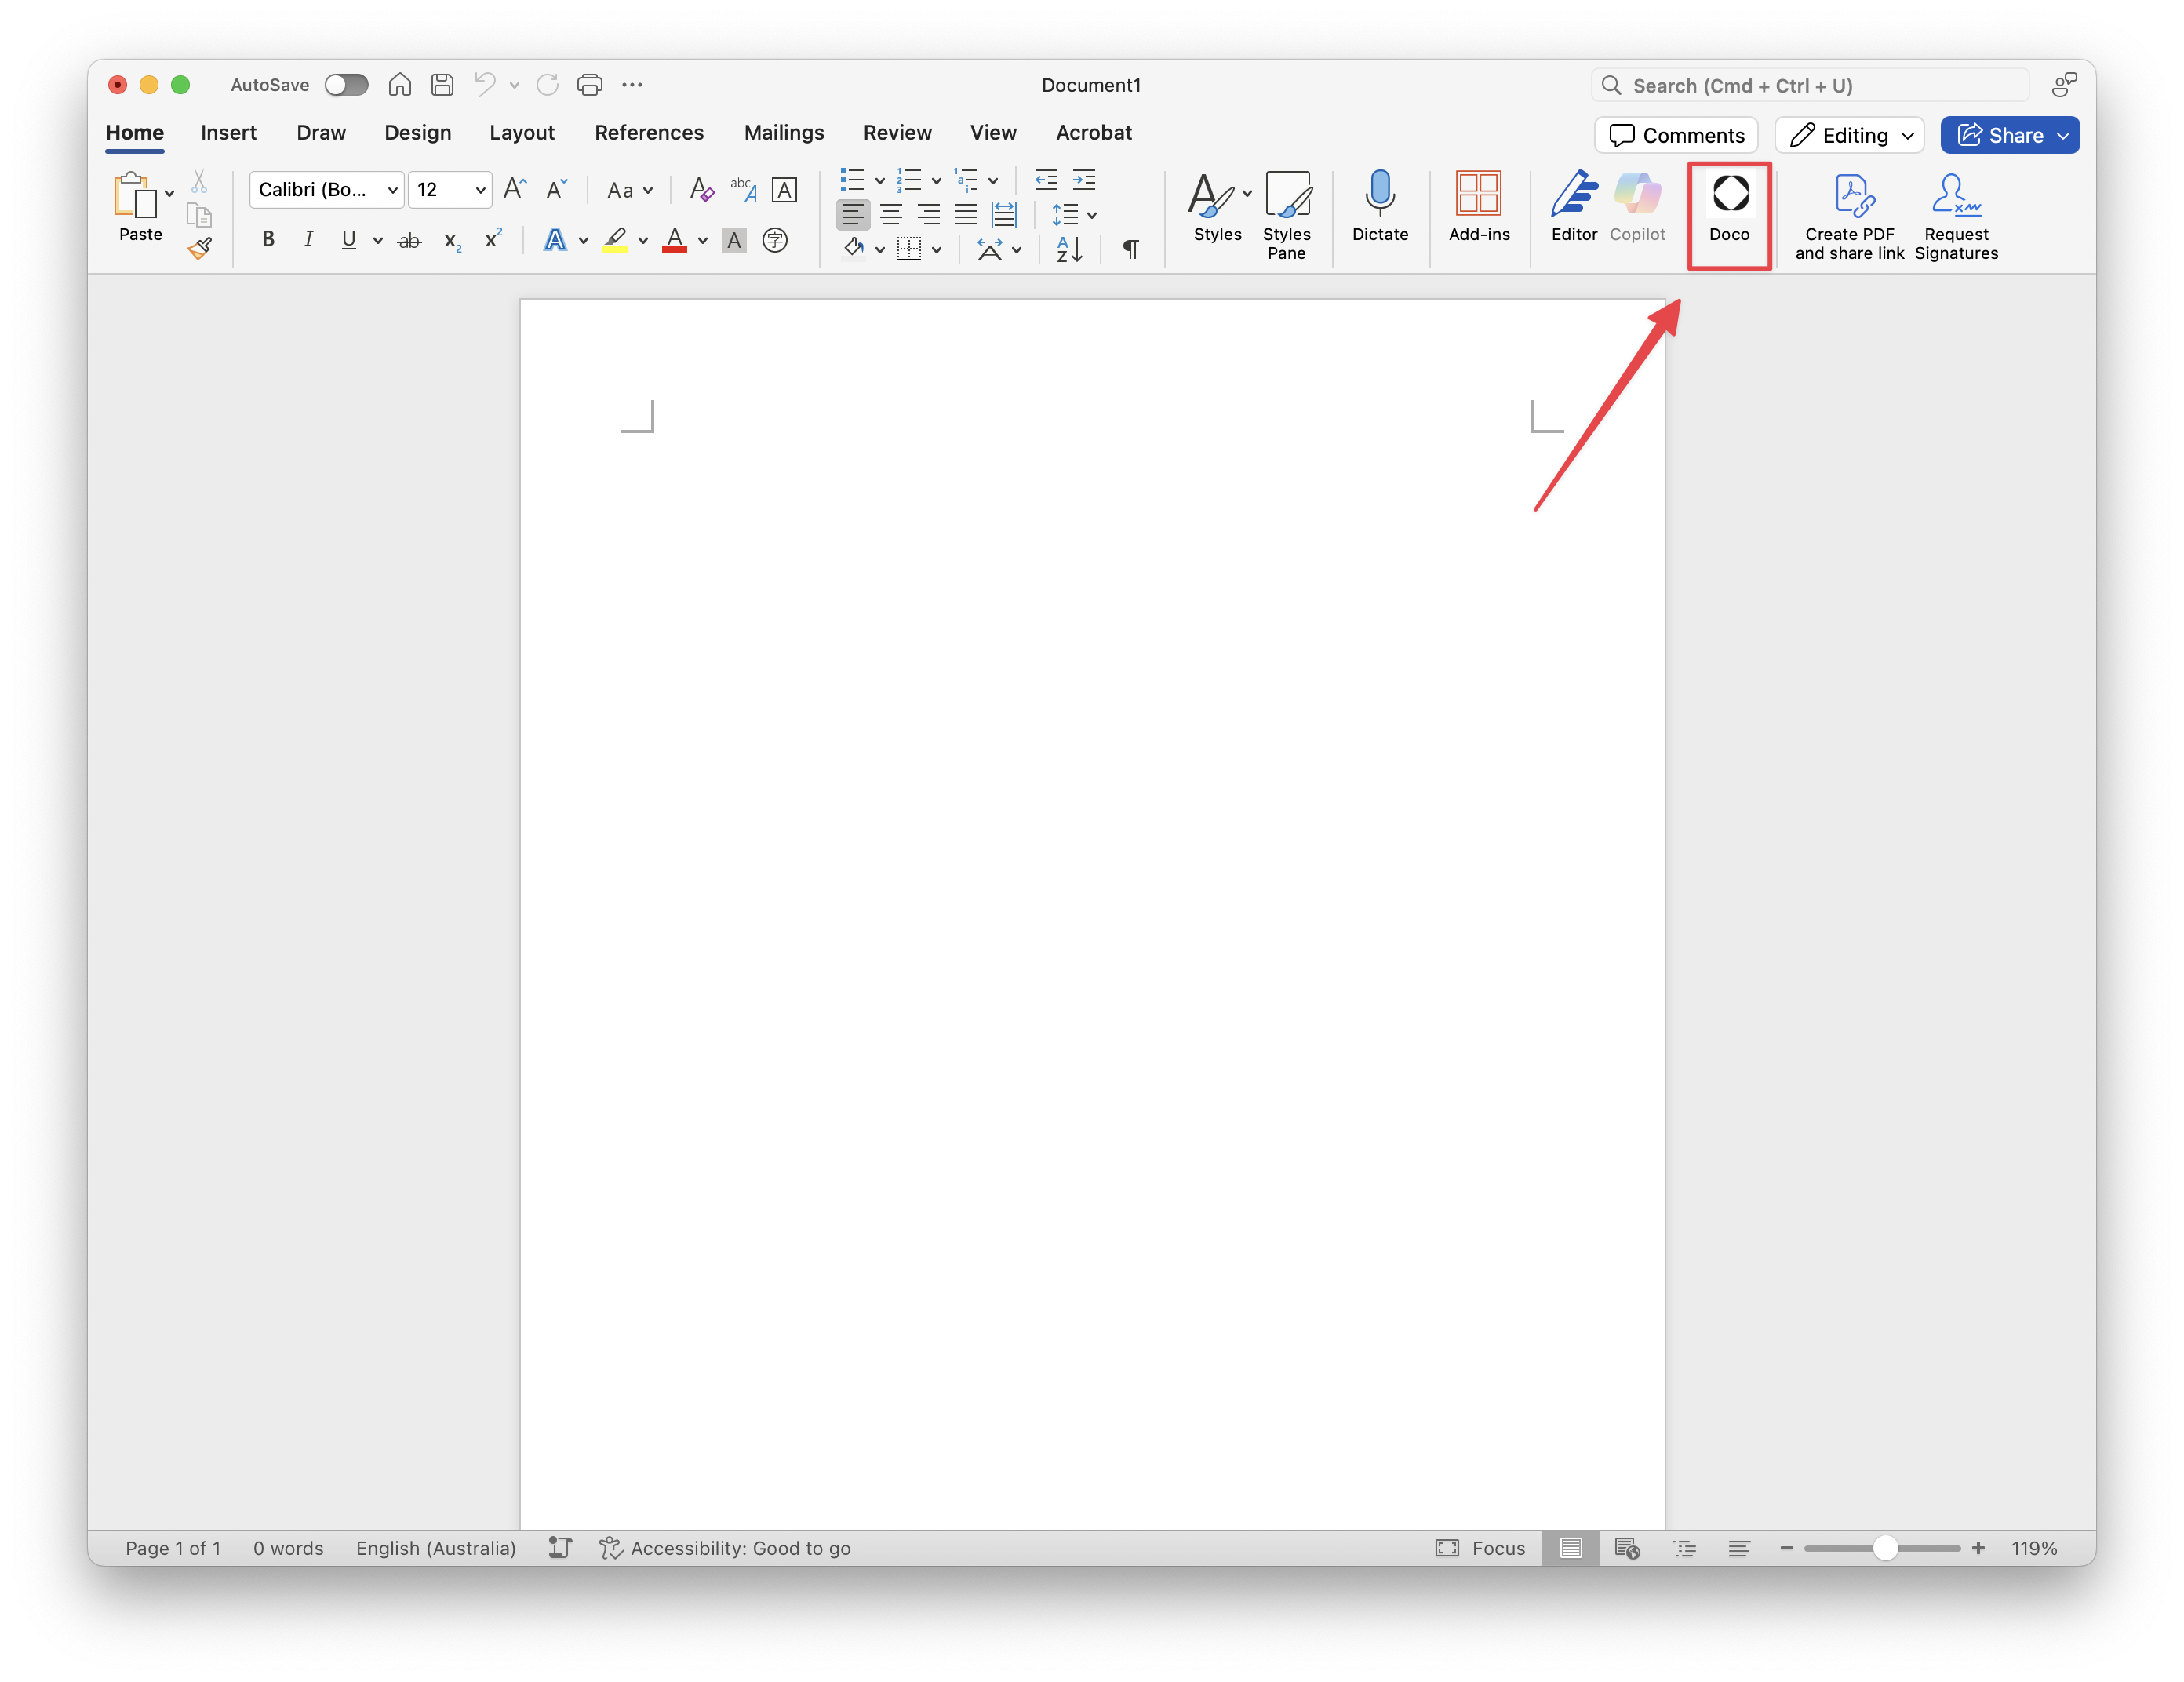Select the Dictate tool
Image resolution: width=2184 pixels, height=1682 pixels.
[1380, 210]
